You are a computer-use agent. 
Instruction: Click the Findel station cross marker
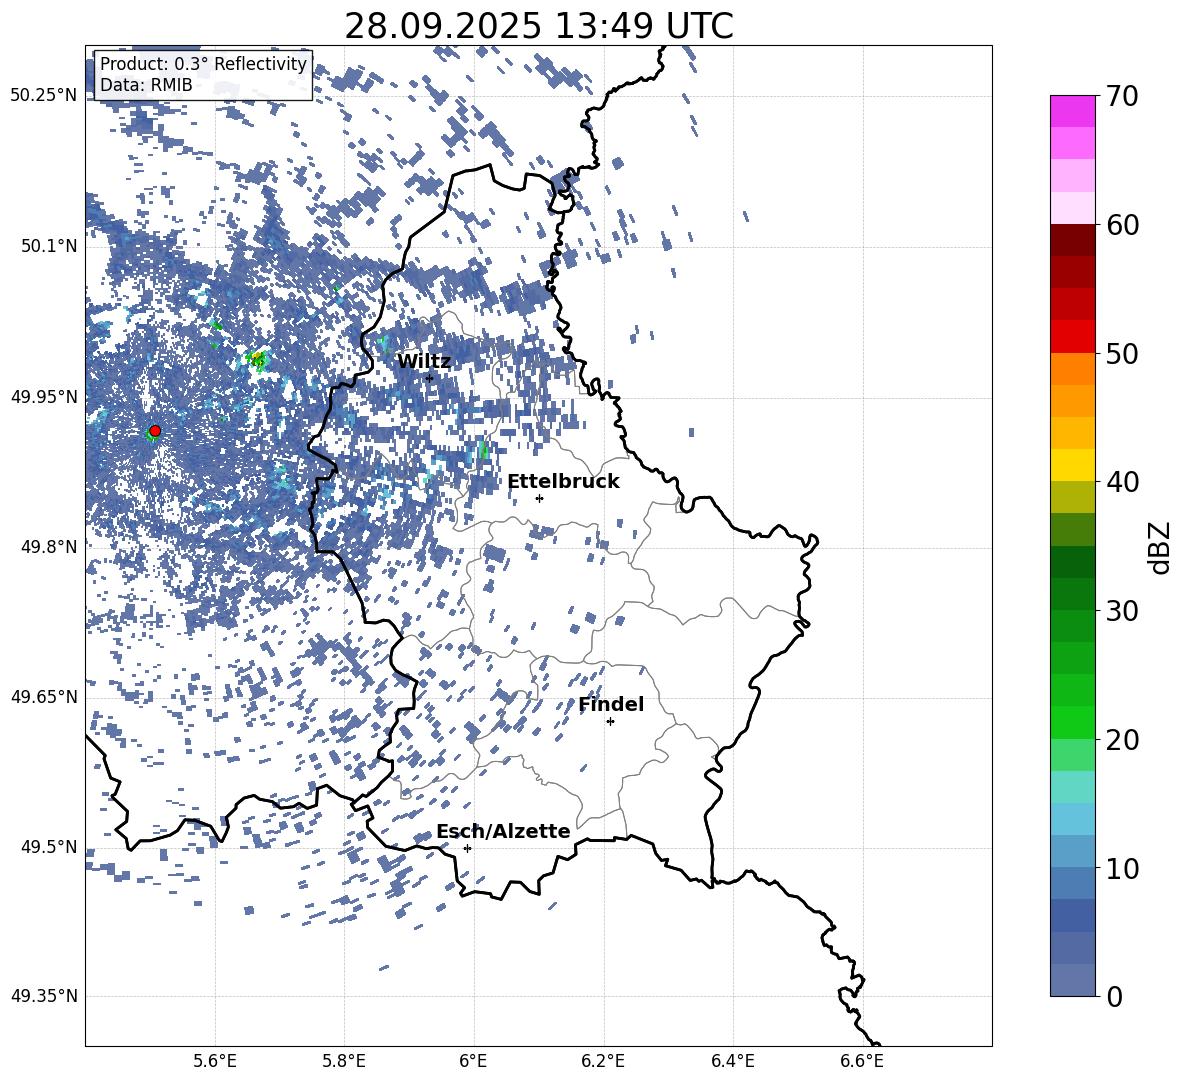pos(610,722)
